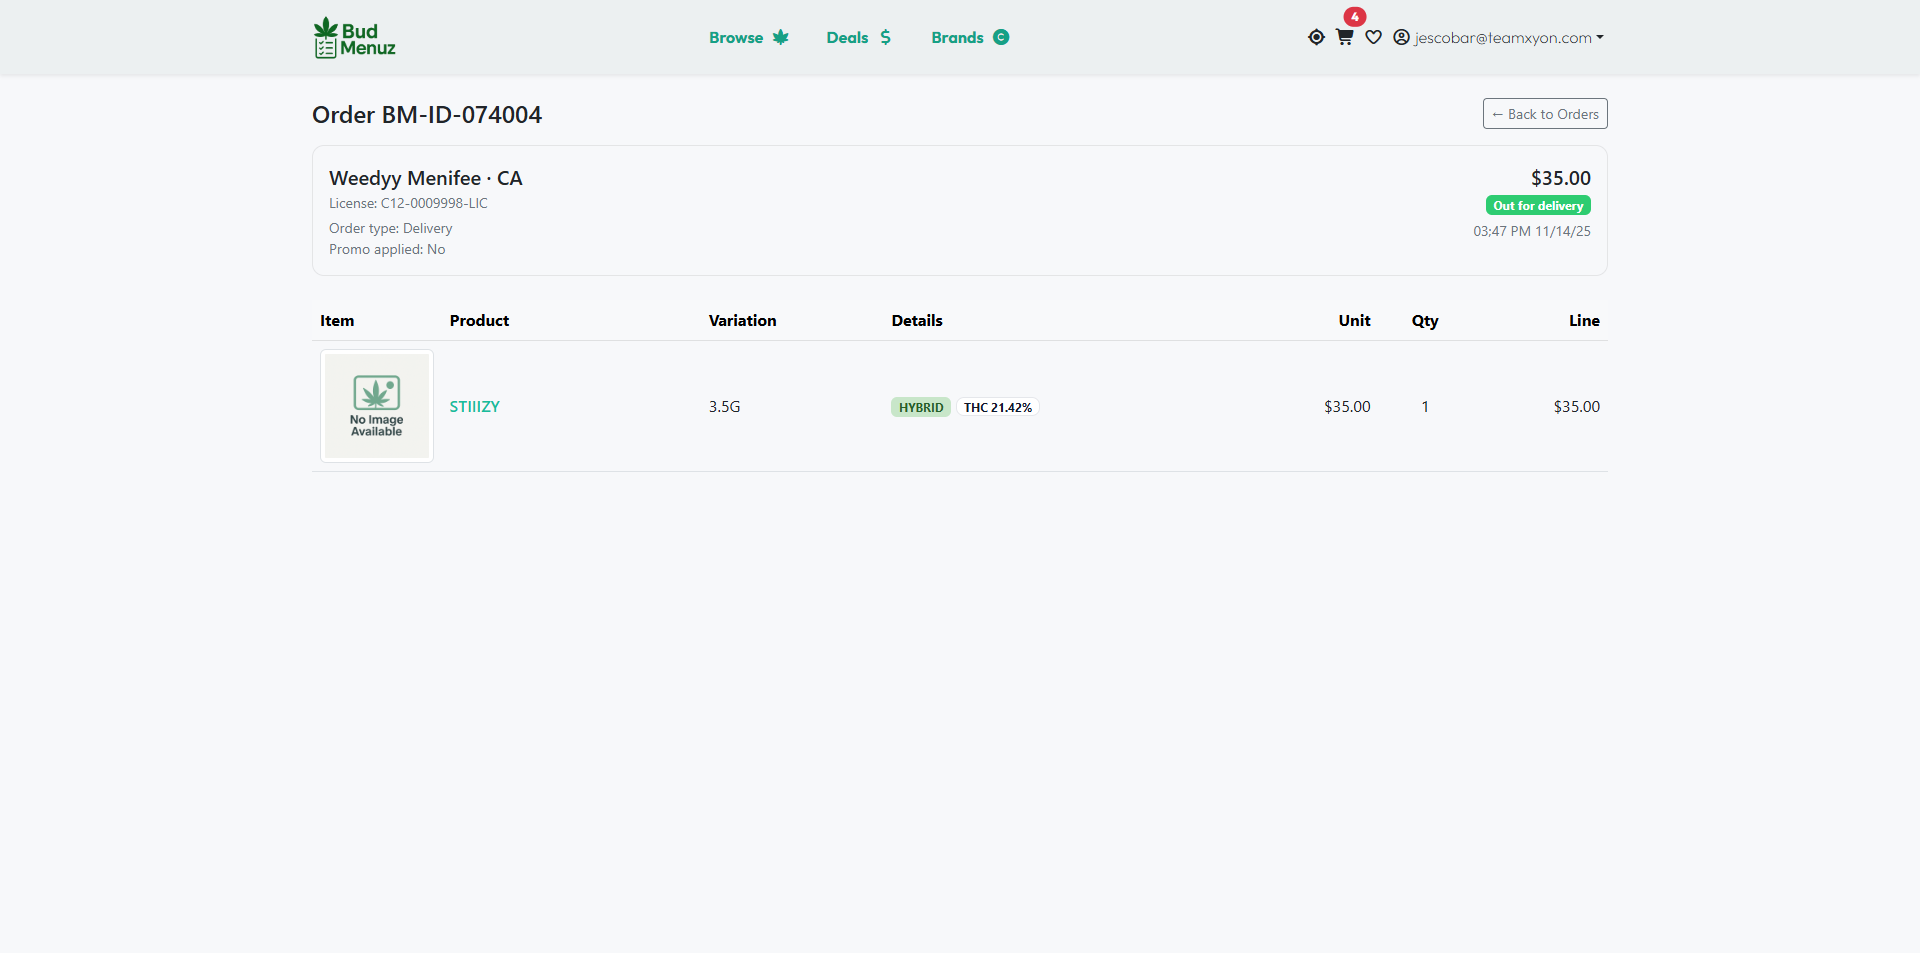Image resolution: width=1920 pixels, height=953 pixels.
Task: Click the HYBRID badge on the order item
Action: coord(920,407)
